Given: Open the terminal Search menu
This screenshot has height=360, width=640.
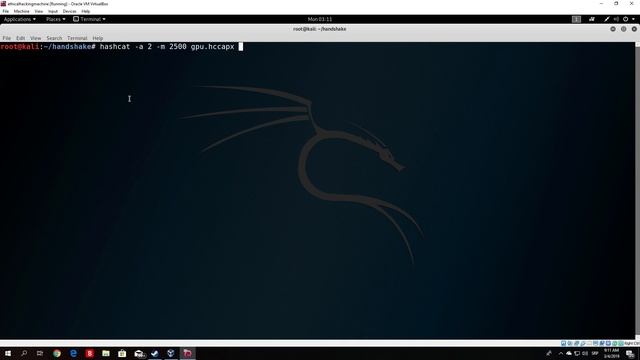Looking at the screenshot, I should click(54, 38).
